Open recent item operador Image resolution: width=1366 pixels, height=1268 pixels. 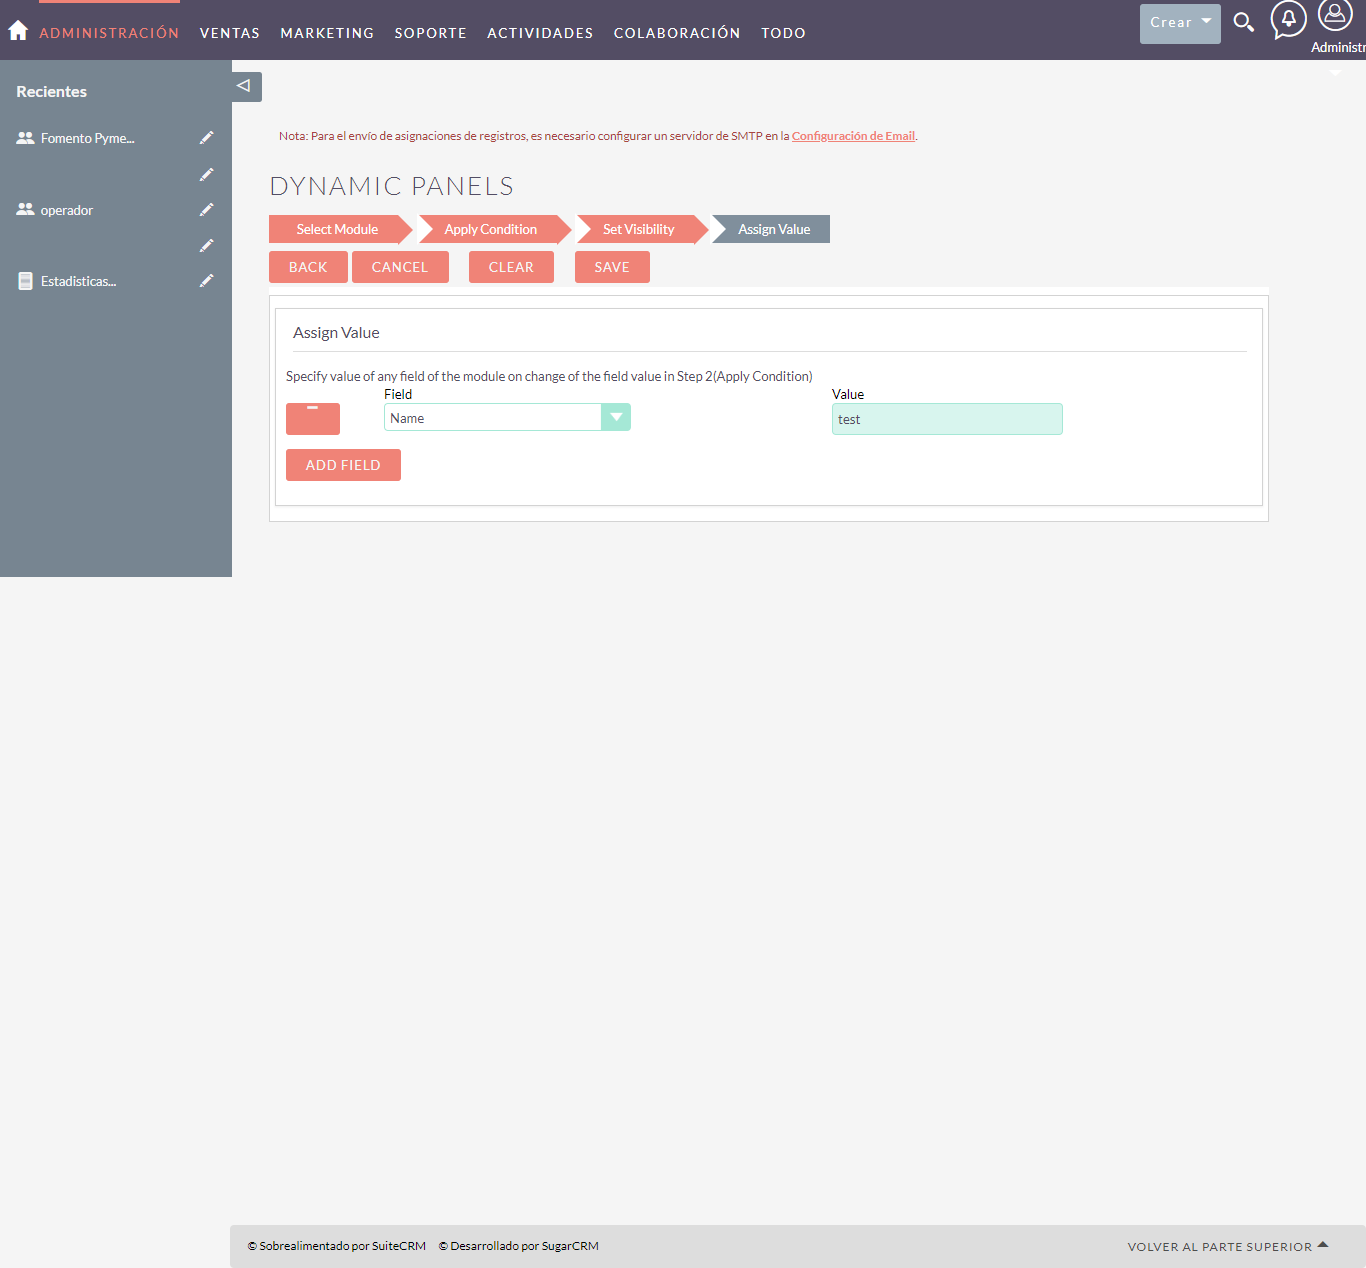[66, 210]
